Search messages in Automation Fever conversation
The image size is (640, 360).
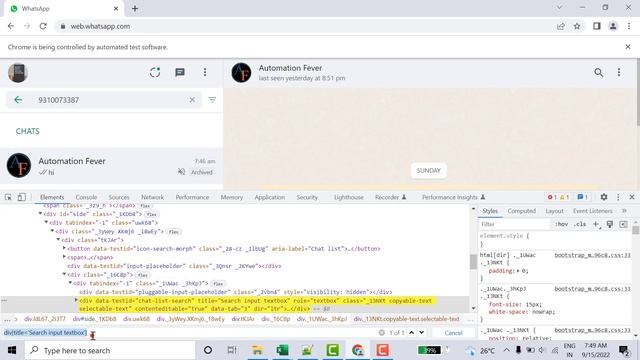click(598, 73)
